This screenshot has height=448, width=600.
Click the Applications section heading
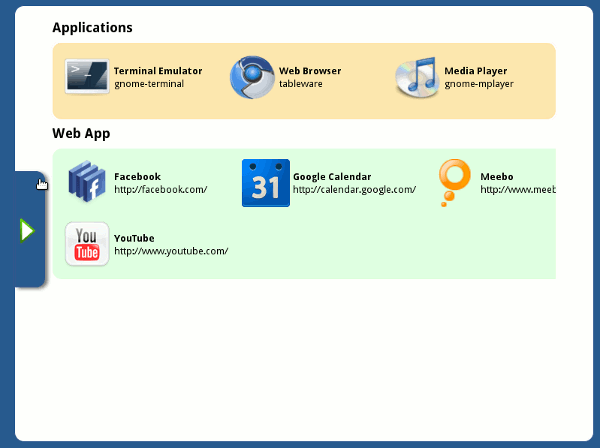tap(92, 28)
